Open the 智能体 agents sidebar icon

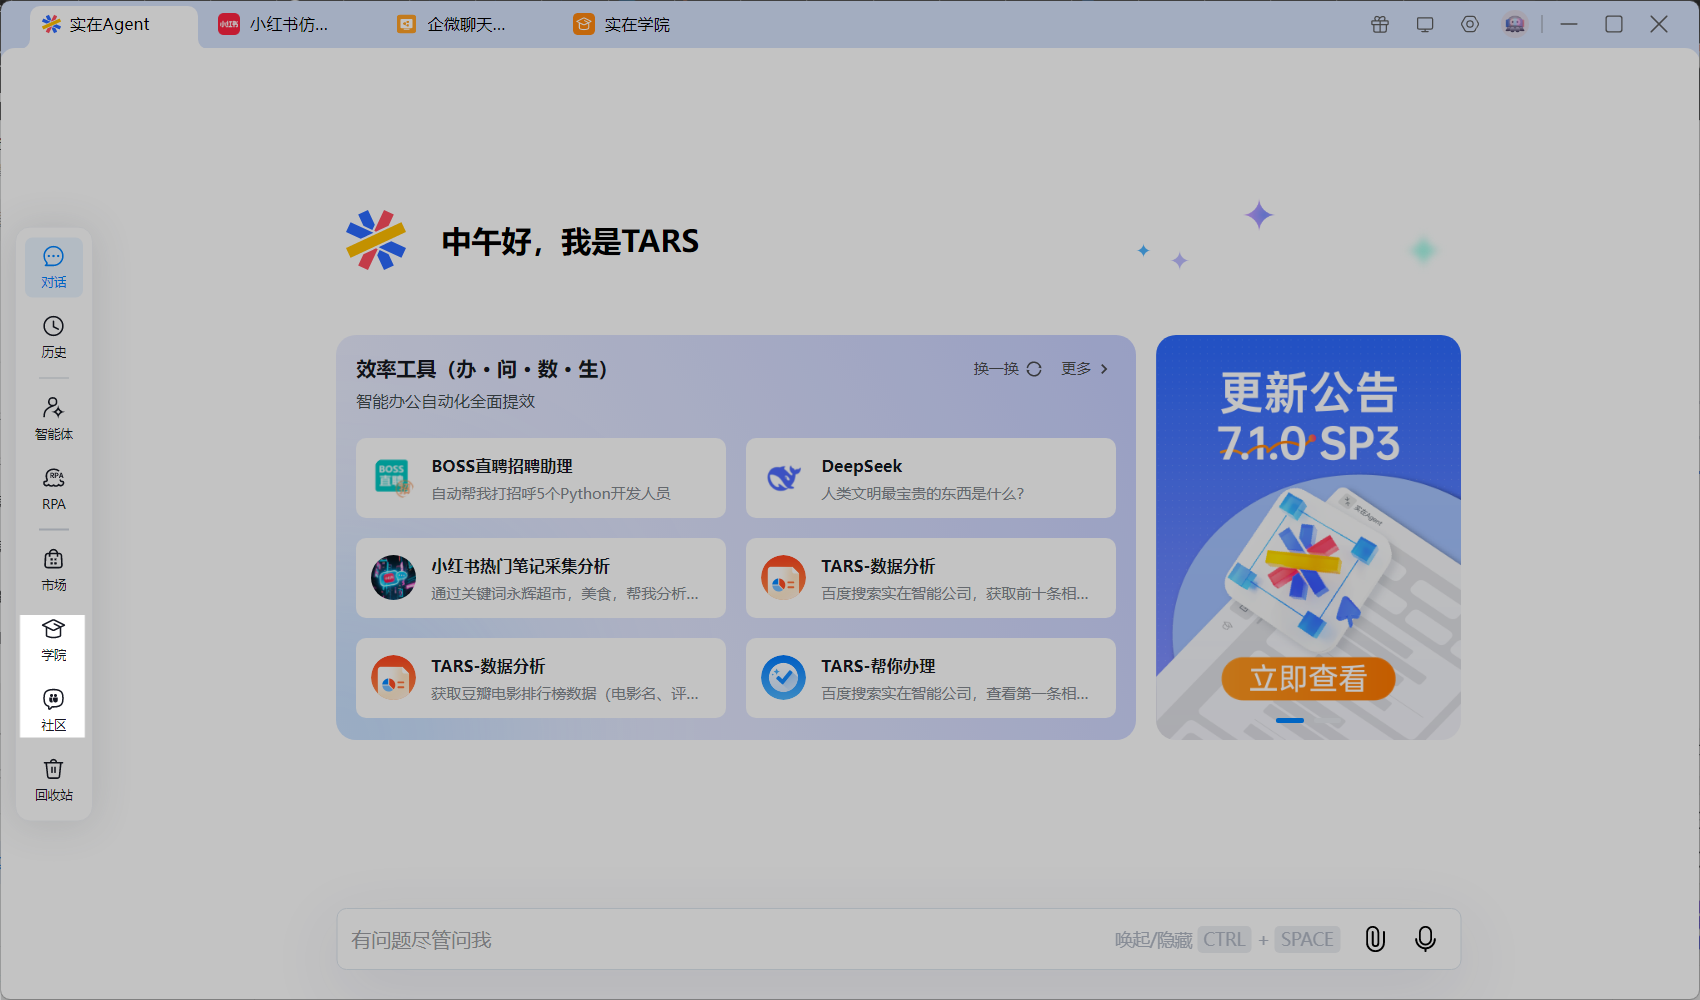[54, 419]
